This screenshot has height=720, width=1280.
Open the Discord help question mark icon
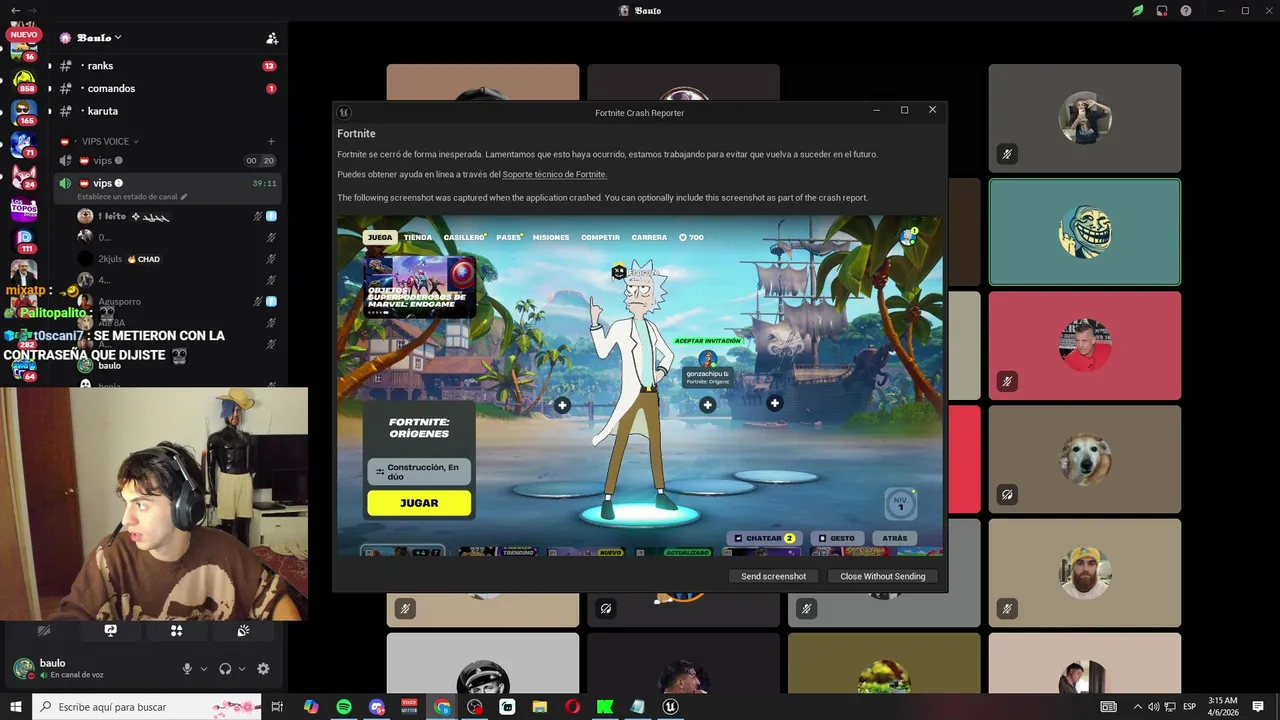point(1186,10)
